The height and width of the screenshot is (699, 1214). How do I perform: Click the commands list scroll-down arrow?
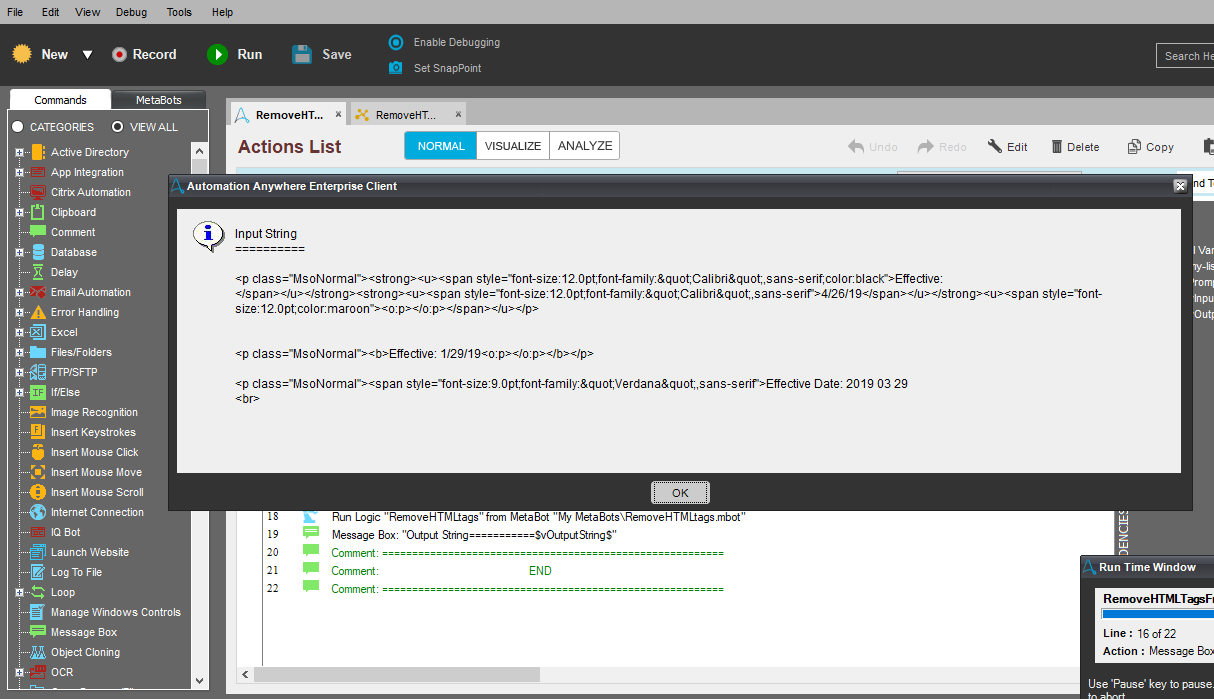pyautogui.click(x=199, y=680)
